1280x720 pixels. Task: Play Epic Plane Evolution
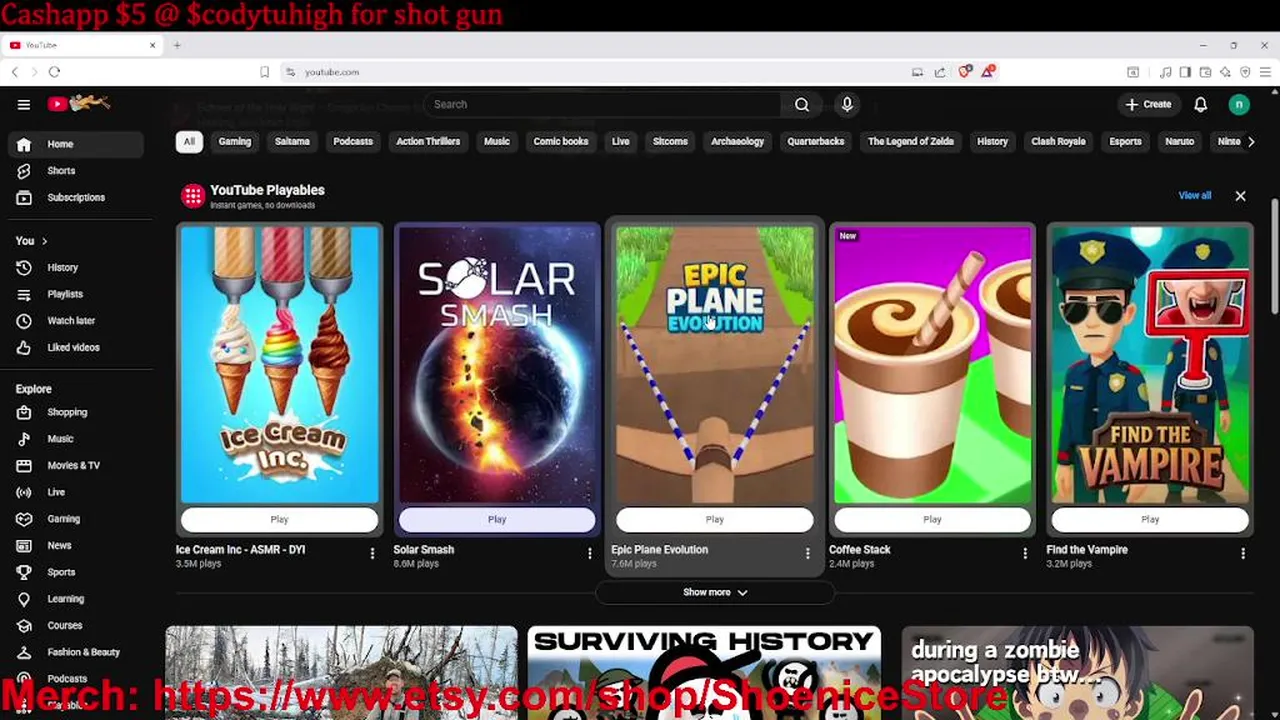click(715, 519)
